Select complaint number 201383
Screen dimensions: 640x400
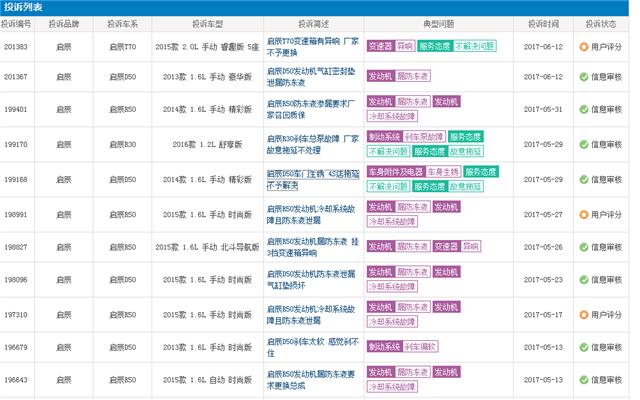(x=16, y=47)
